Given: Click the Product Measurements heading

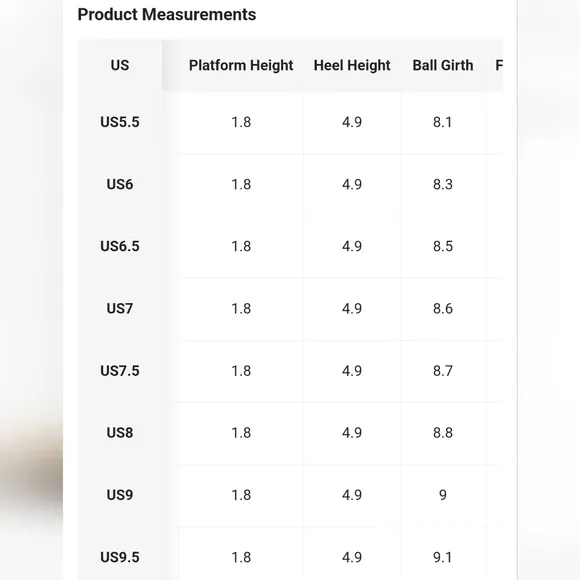Looking at the screenshot, I should click(167, 15).
